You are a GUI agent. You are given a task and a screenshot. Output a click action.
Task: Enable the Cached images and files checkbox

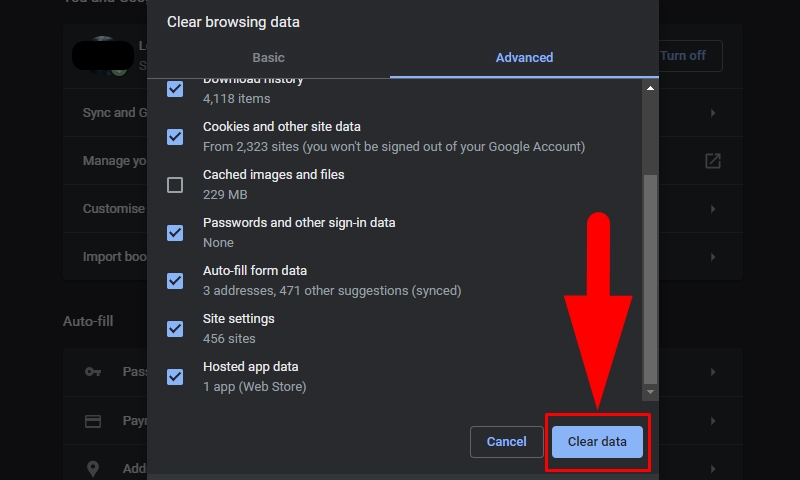point(175,185)
